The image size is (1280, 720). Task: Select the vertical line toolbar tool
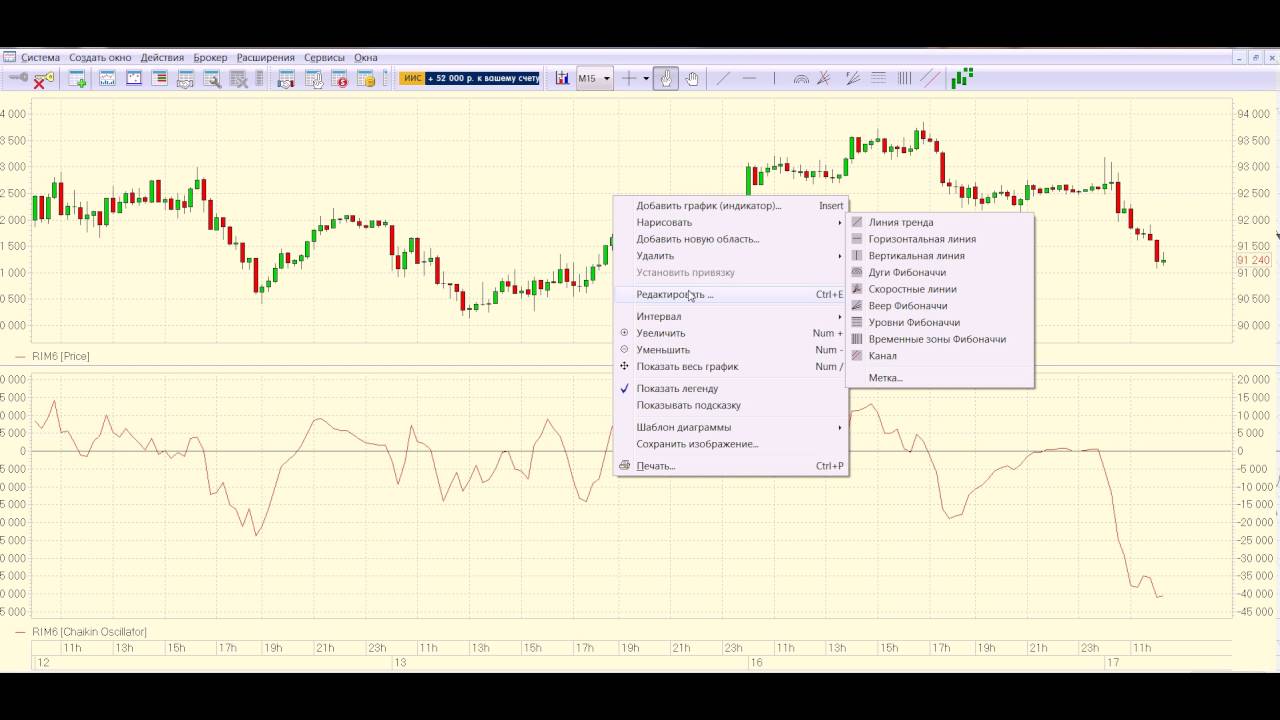774,78
